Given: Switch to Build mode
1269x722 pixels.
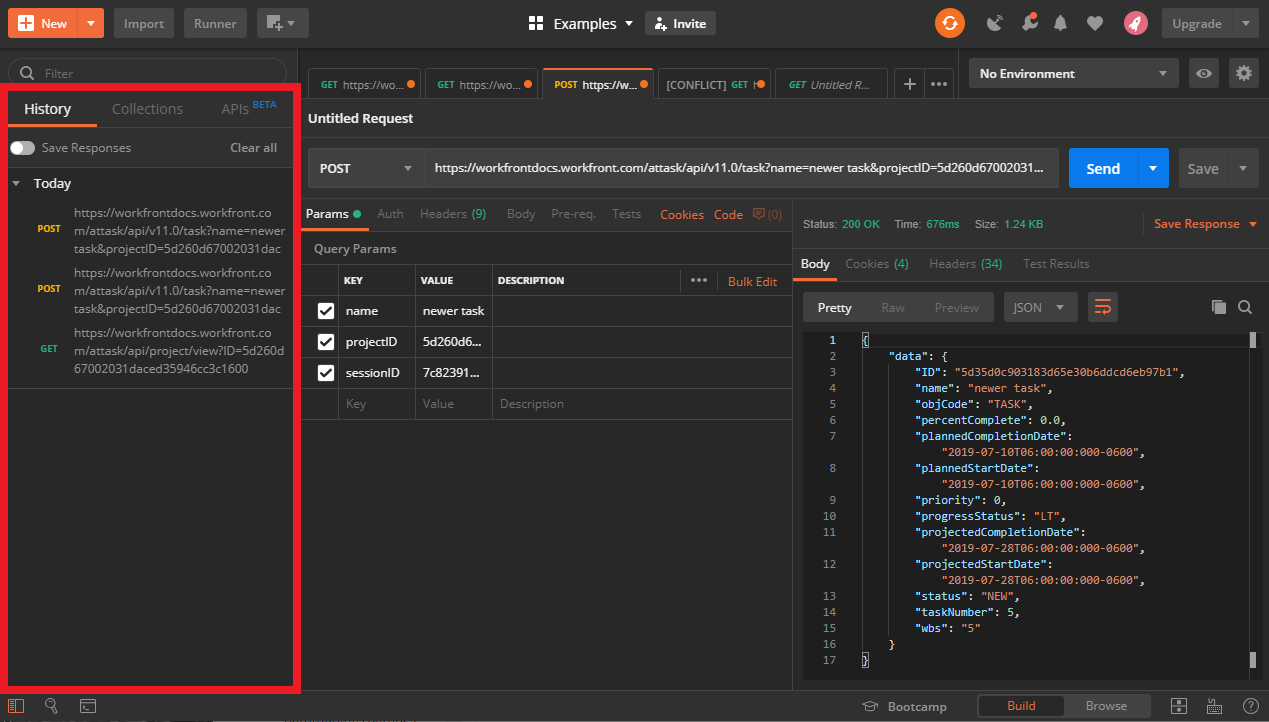Looking at the screenshot, I should click(x=1021, y=706).
